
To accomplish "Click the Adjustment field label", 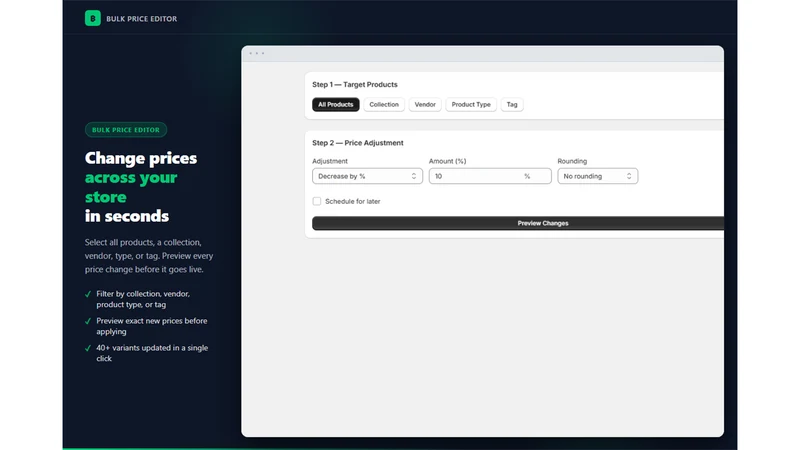I will pyautogui.click(x=330, y=161).
